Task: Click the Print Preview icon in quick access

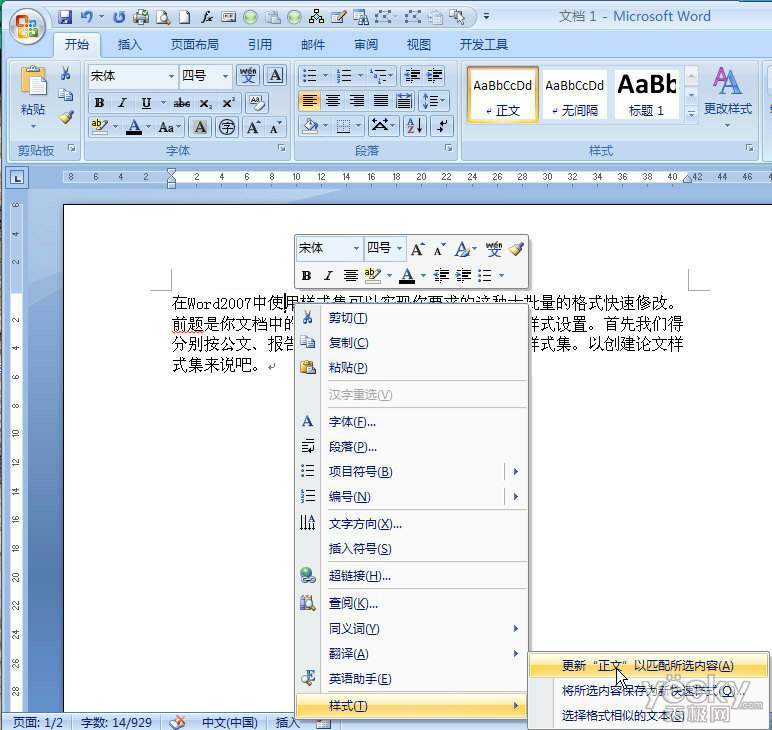Action: pos(163,17)
